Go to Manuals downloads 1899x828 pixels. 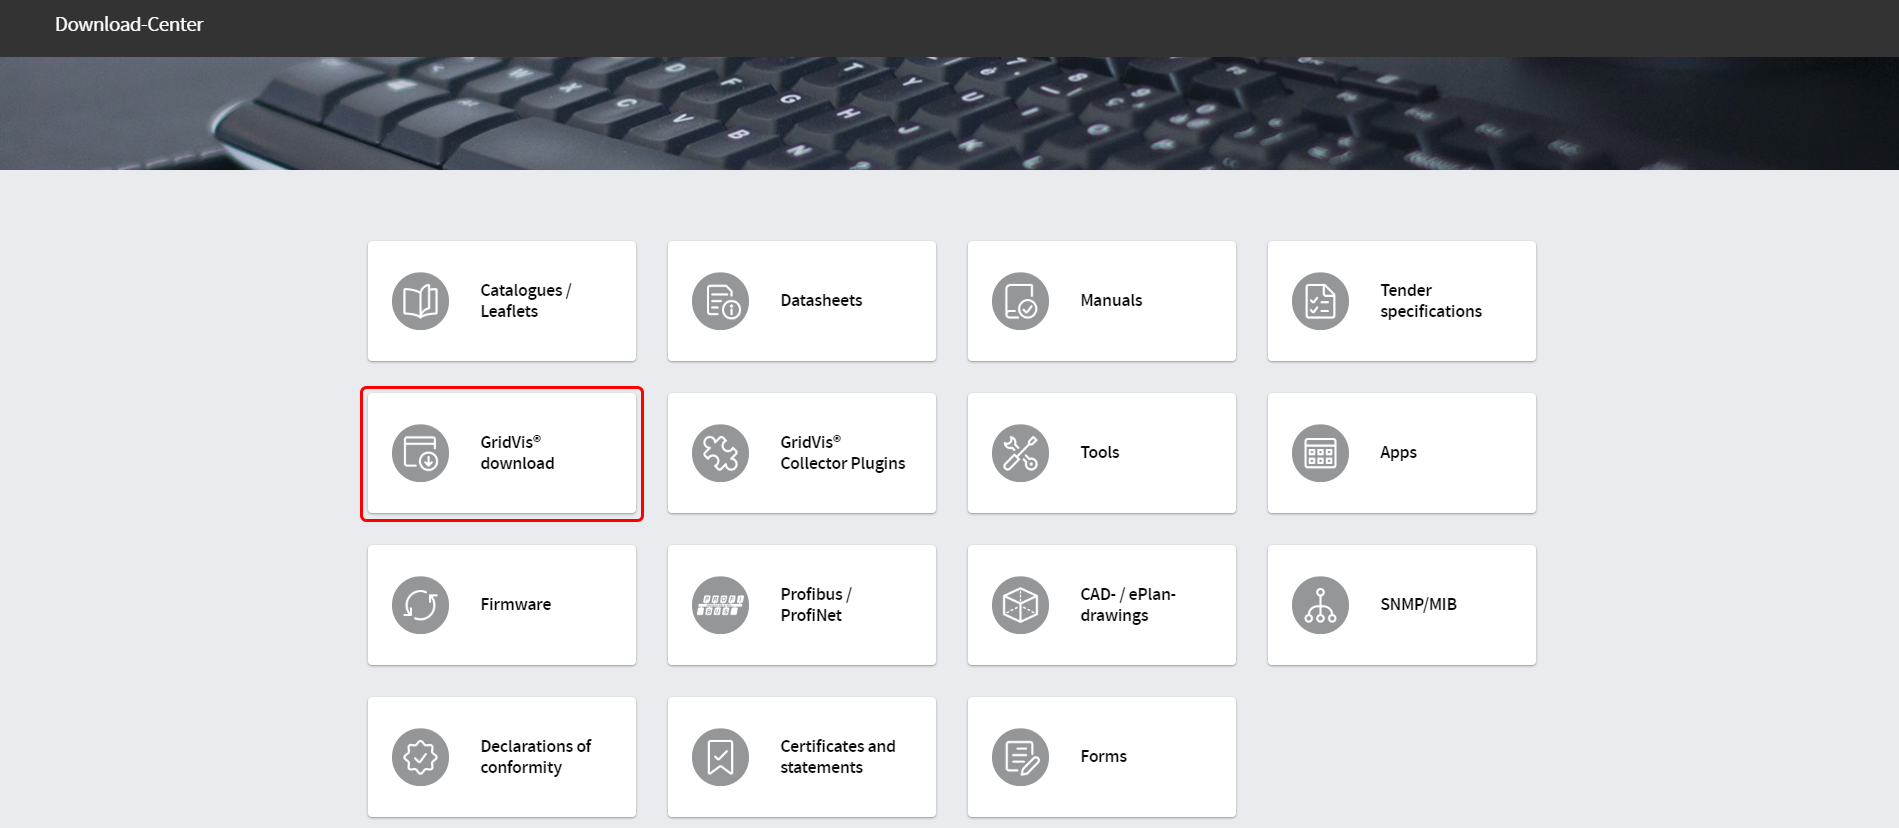click(x=1102, y=301)
